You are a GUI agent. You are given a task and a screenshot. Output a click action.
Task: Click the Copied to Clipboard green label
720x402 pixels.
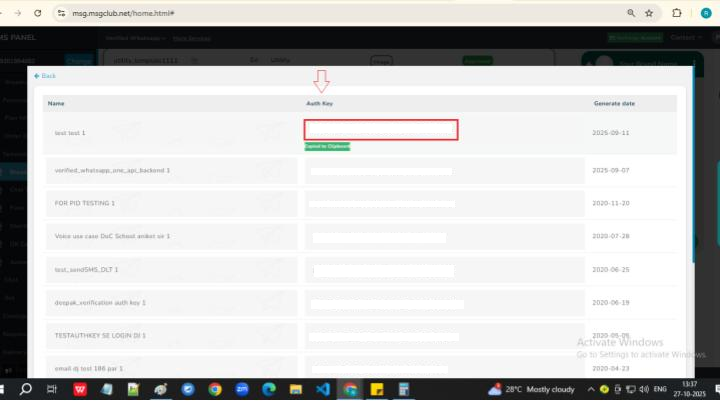(327, 146)
